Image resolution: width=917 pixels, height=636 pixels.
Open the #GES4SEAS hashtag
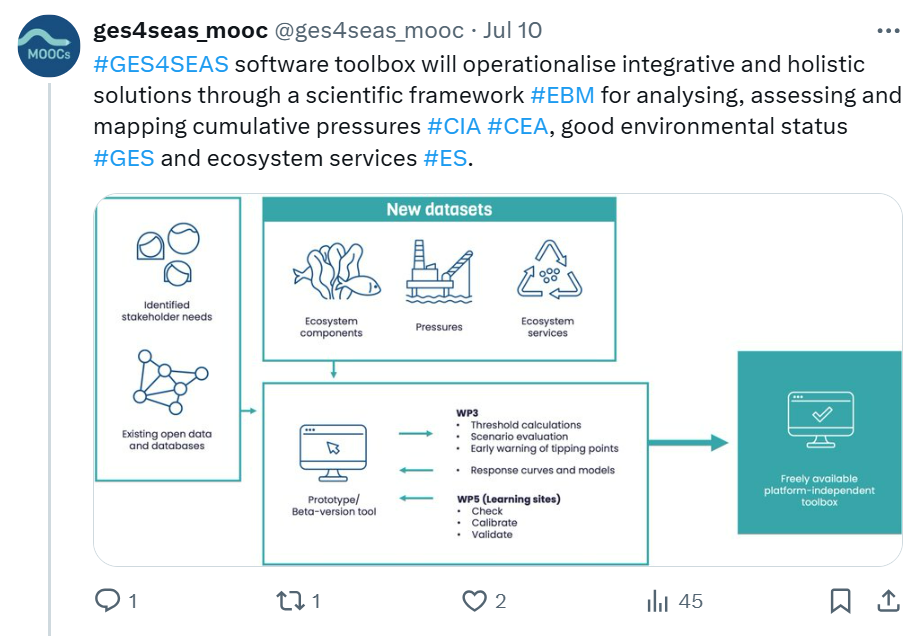(x=161, y=65)
